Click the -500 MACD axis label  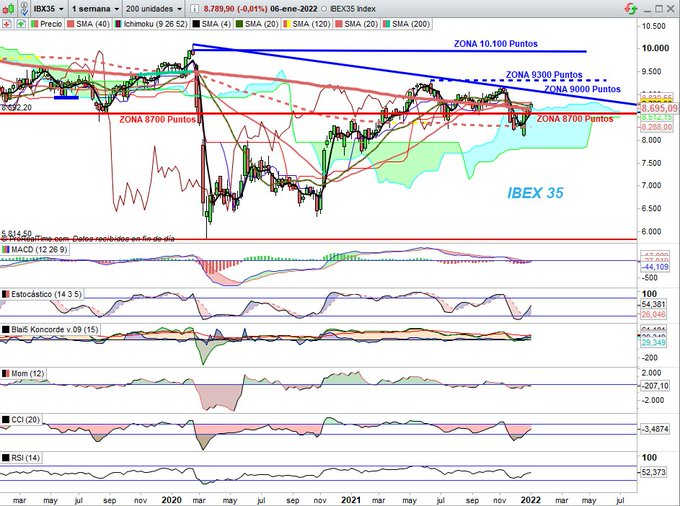point(649,278)
